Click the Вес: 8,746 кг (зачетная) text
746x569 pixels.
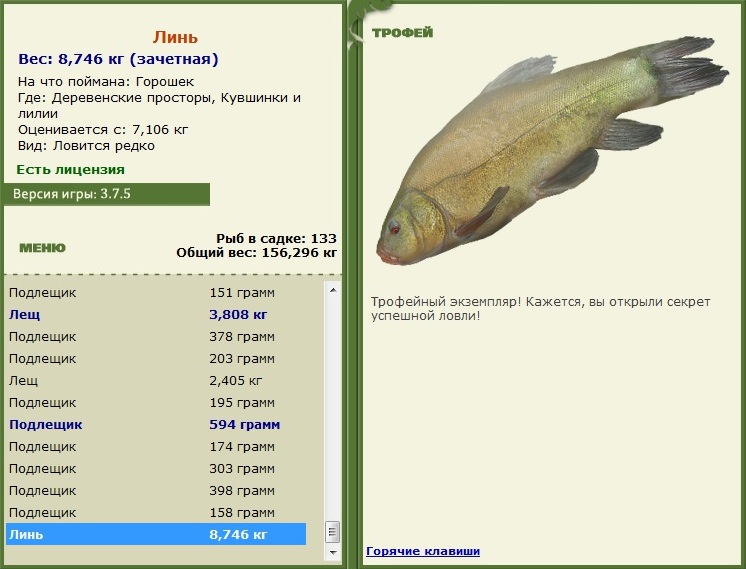118,59
